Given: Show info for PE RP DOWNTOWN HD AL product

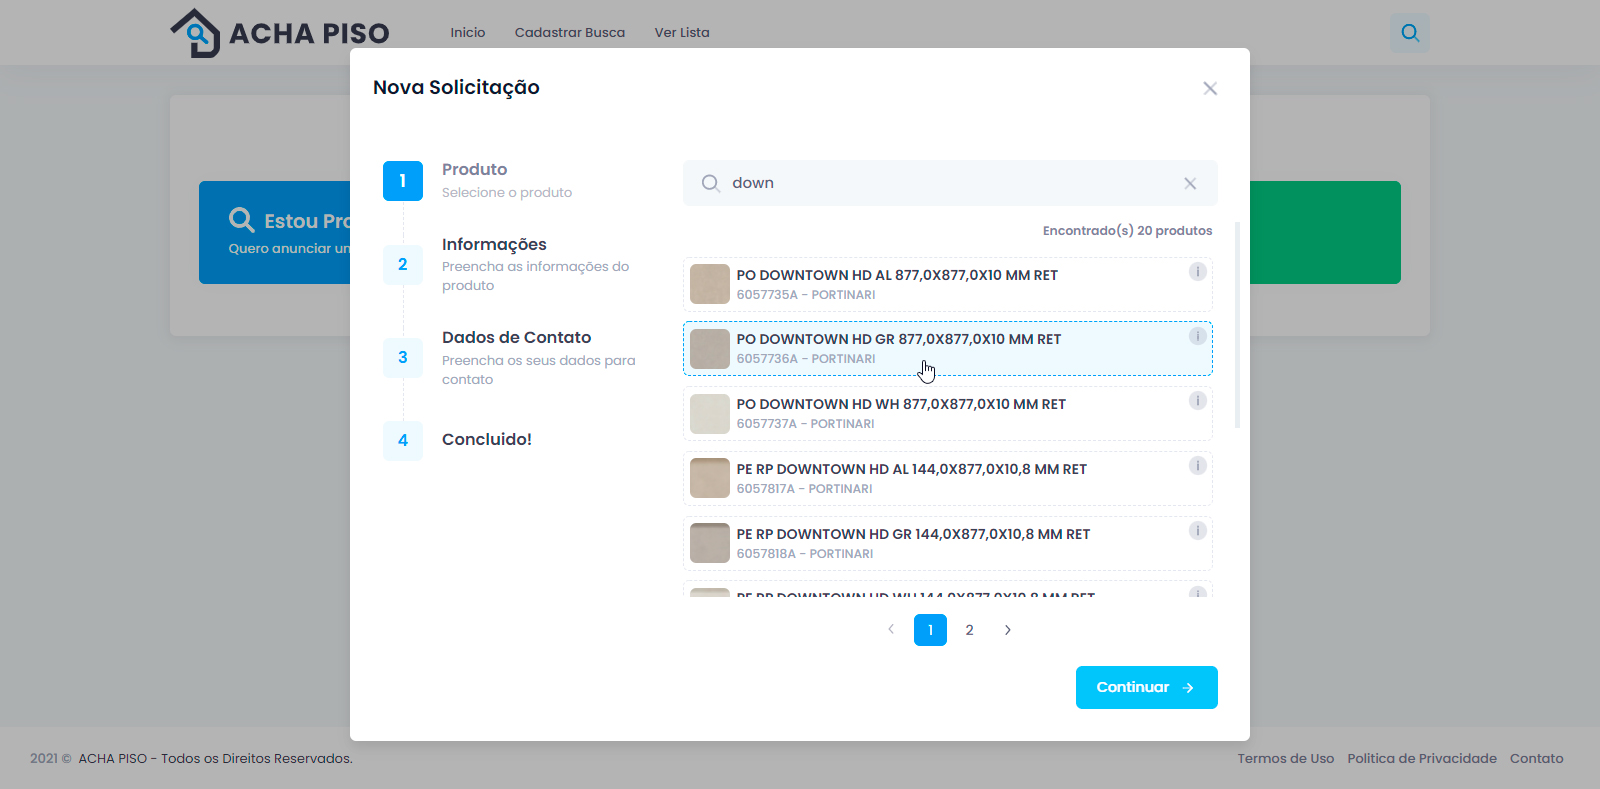Looking at the screenshot, I should coord(1197,466).
